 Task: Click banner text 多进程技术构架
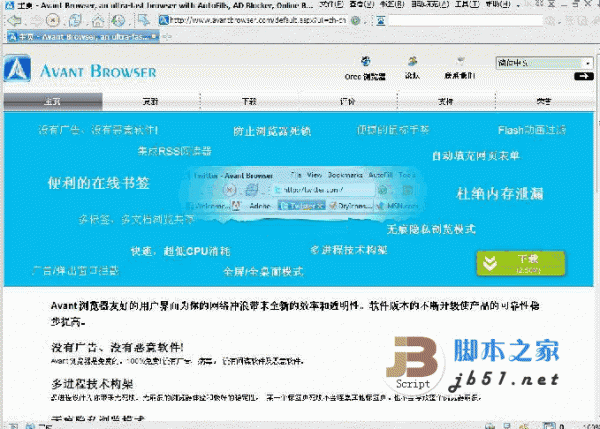point(349,250)
